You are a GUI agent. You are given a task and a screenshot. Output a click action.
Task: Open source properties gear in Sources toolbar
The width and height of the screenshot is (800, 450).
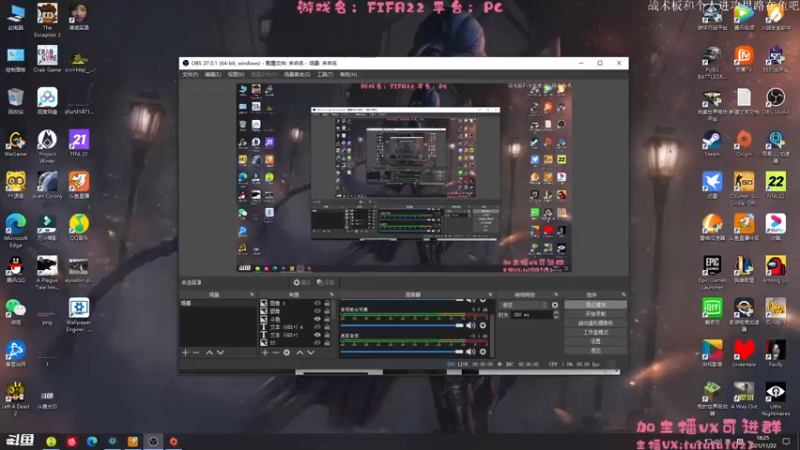(287, 353)
